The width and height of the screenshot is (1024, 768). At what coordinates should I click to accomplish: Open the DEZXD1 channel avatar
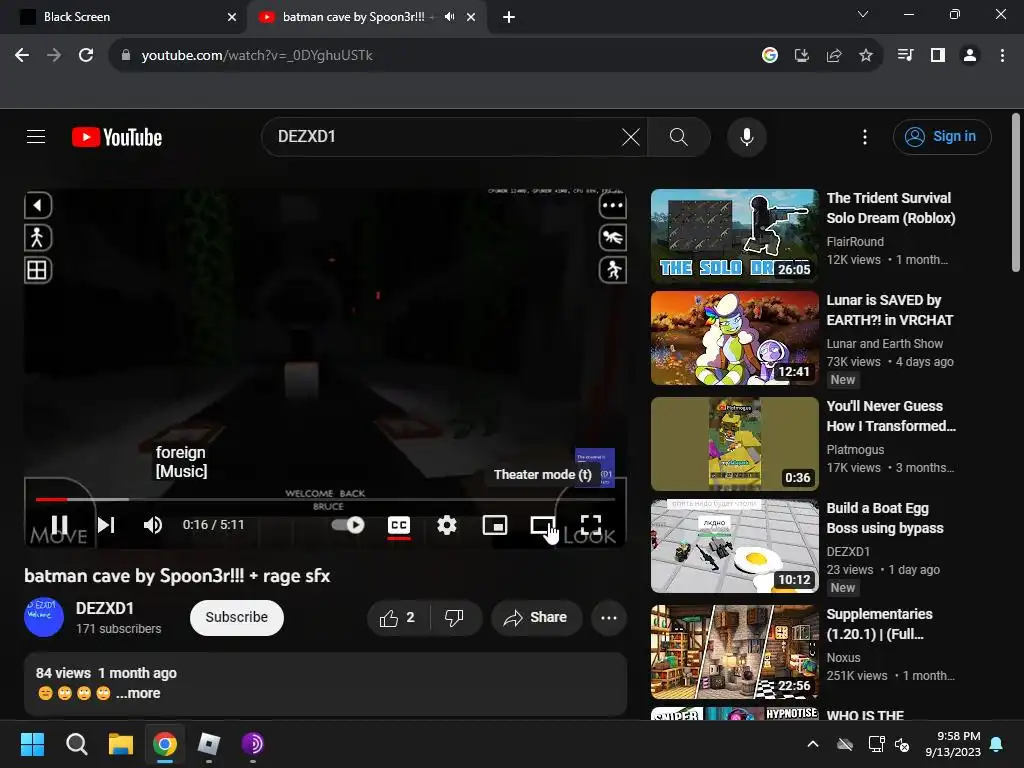(x=44, y=617)
